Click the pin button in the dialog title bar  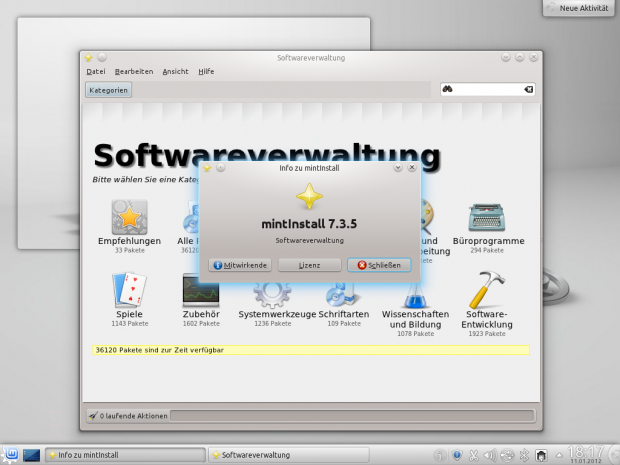(221, 168)
